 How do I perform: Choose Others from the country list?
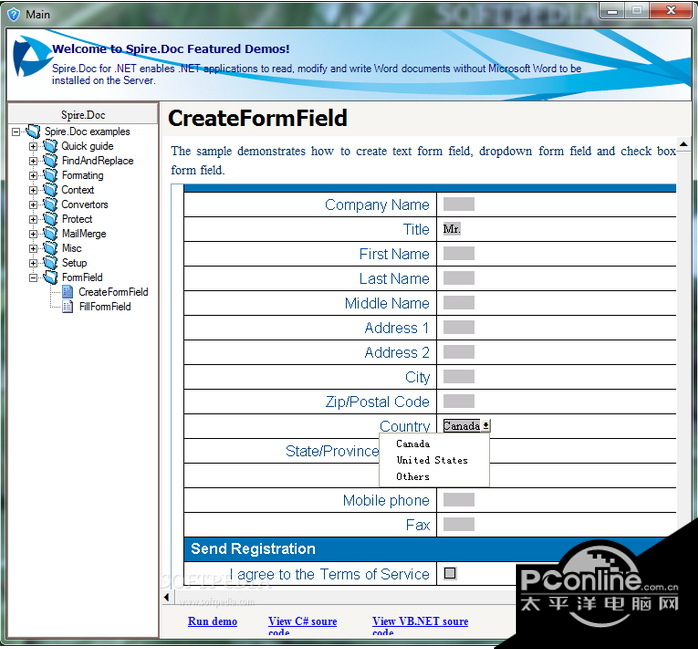click(x=413, y=477)
